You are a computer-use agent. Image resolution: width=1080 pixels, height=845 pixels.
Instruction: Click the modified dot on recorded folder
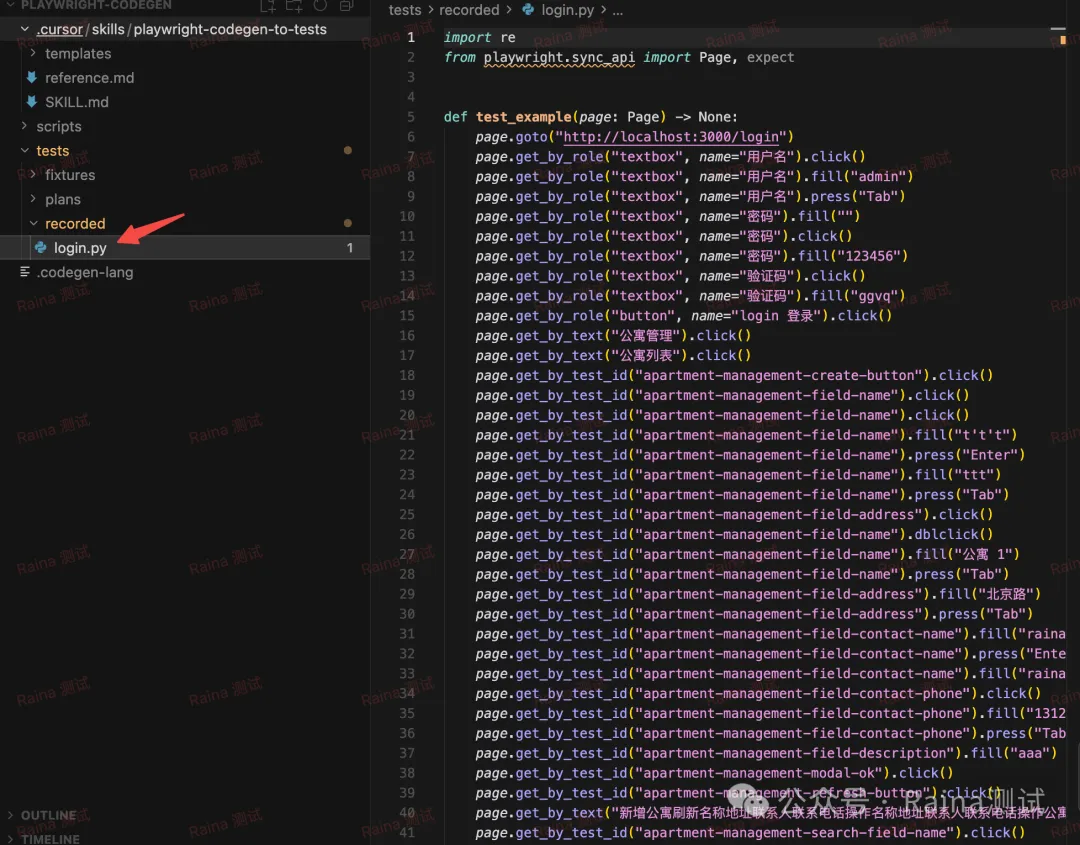[348, 223]
